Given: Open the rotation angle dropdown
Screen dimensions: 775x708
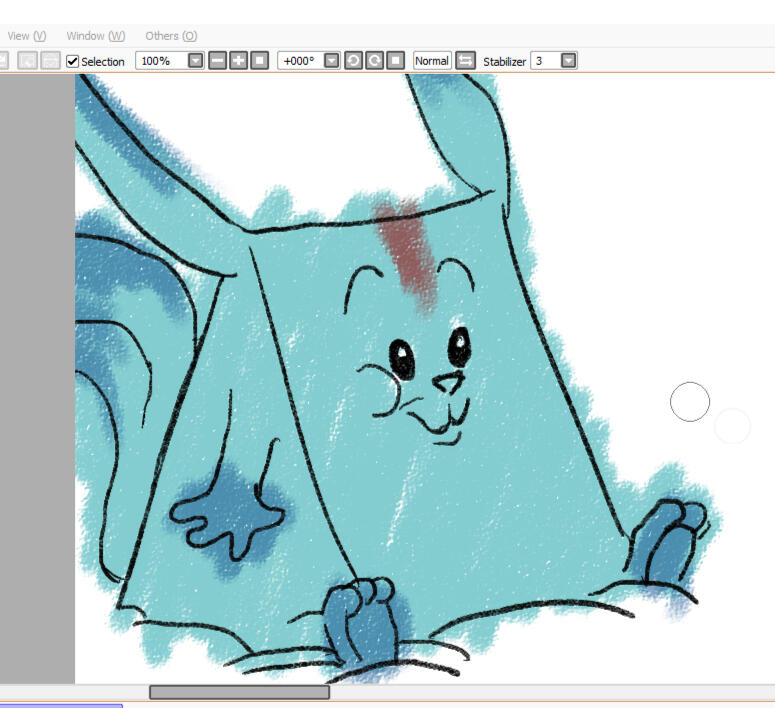Looking at the screenshot, I should [332, 61].
